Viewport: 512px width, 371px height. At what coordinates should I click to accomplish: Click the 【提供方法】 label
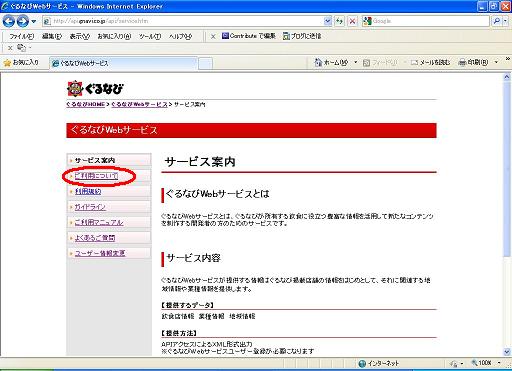179,333
